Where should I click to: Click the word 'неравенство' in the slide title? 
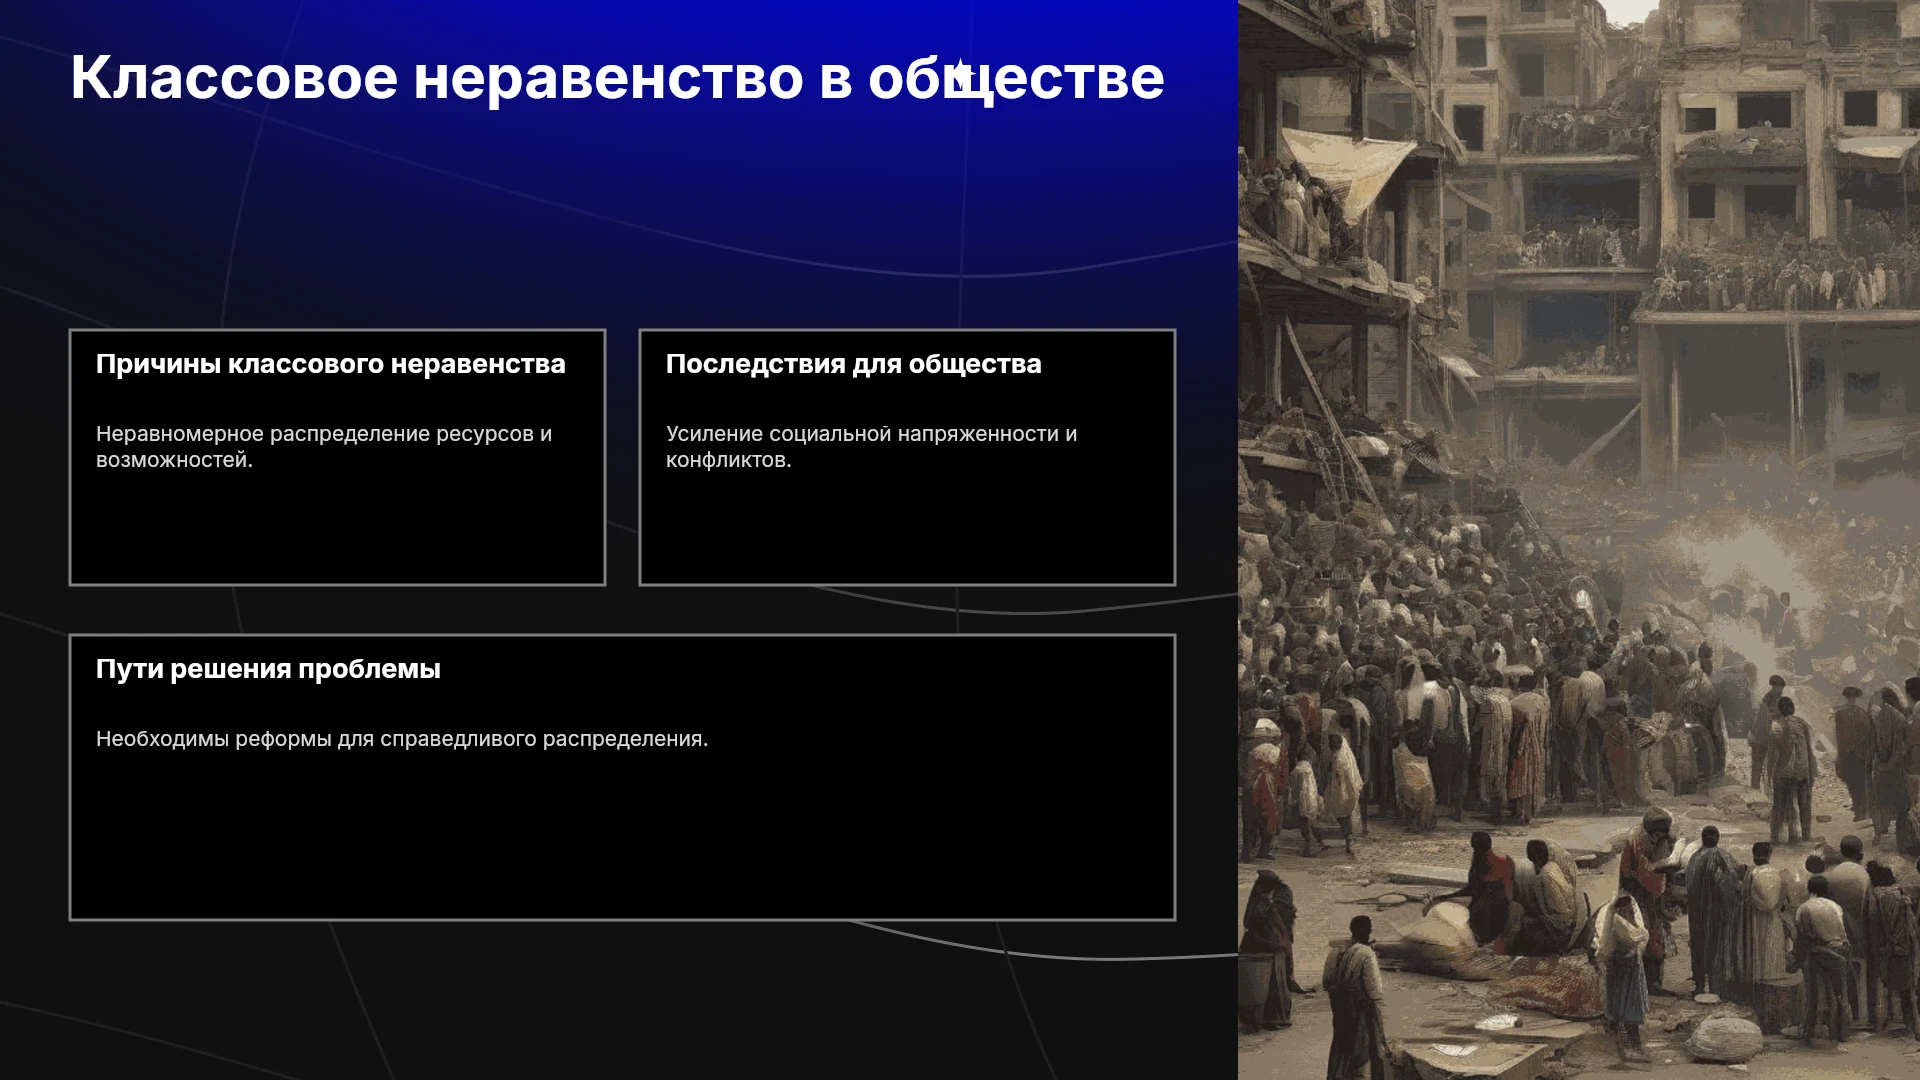pyautogui.click(x=609, y=78)
